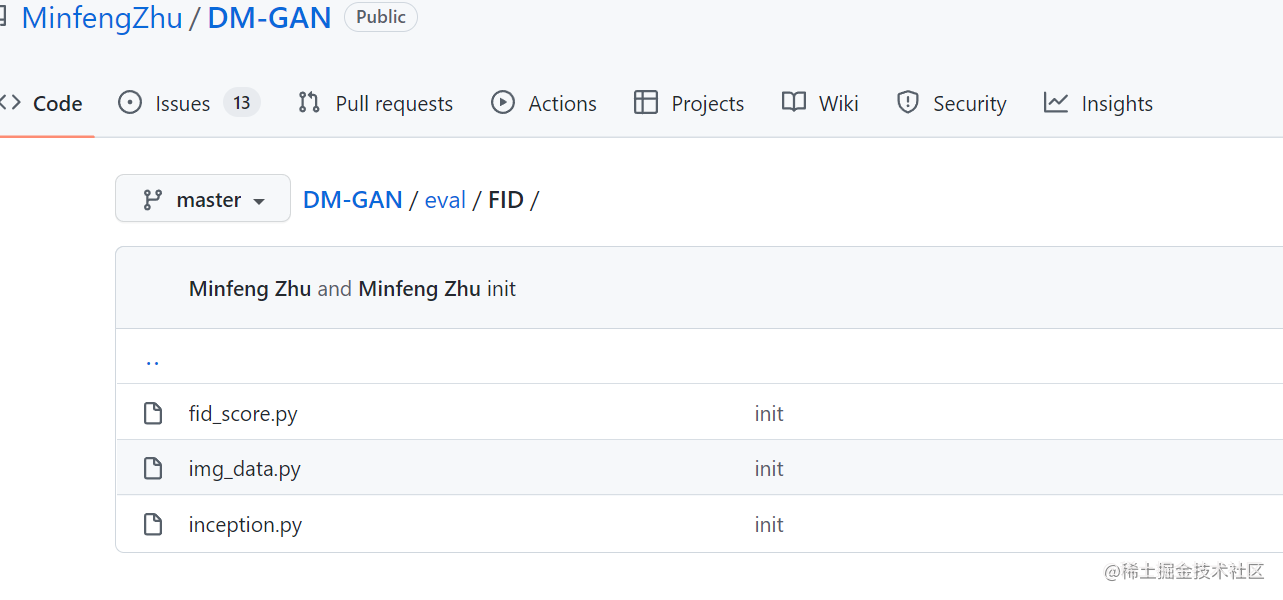Navigate to the eval folder breadcrumb

(445, 199)
